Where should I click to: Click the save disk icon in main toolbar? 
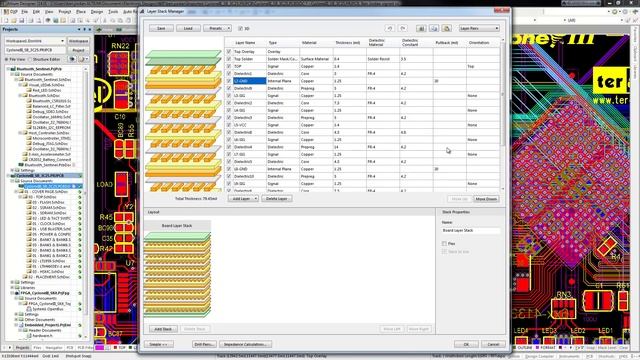(x=21, y=20)
